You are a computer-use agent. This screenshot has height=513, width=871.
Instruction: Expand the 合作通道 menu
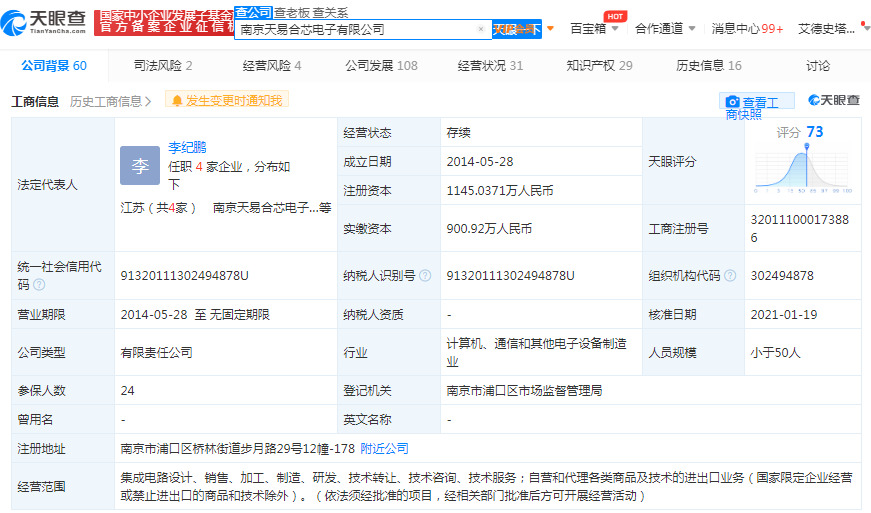(665, 28)
